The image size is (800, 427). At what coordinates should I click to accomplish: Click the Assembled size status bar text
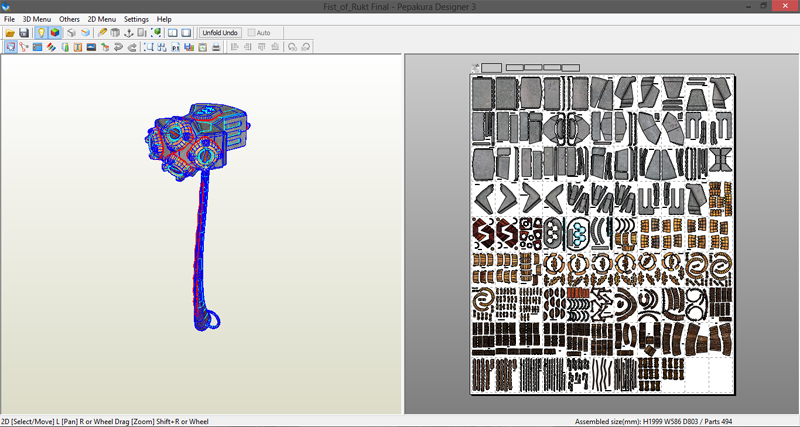654,421
